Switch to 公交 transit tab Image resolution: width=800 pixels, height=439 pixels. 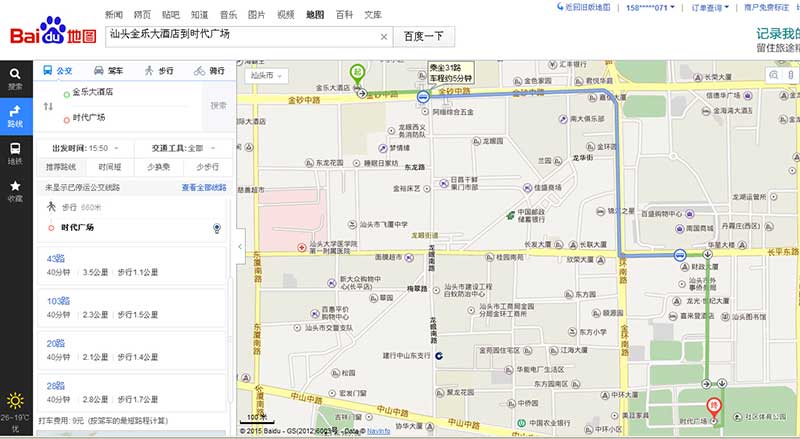pos(58,70)
